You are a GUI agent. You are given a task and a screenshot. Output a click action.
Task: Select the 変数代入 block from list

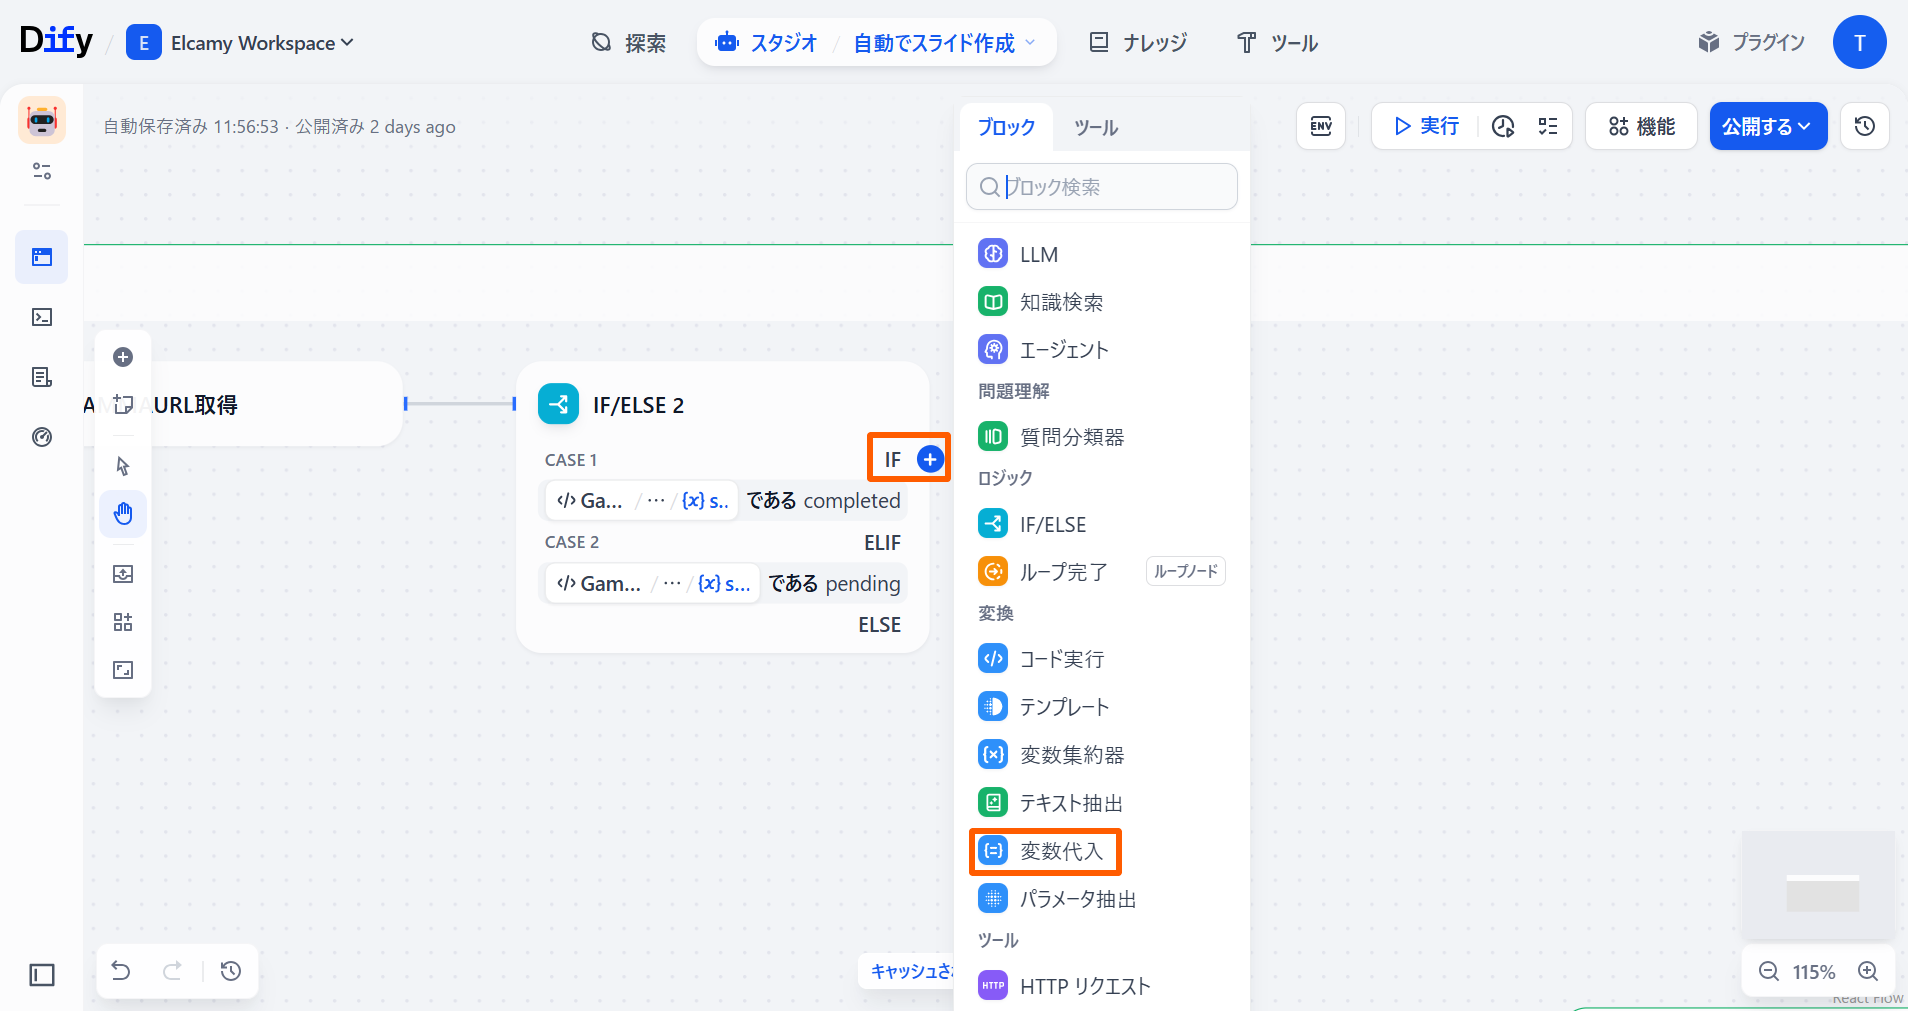click(1045, 851)
